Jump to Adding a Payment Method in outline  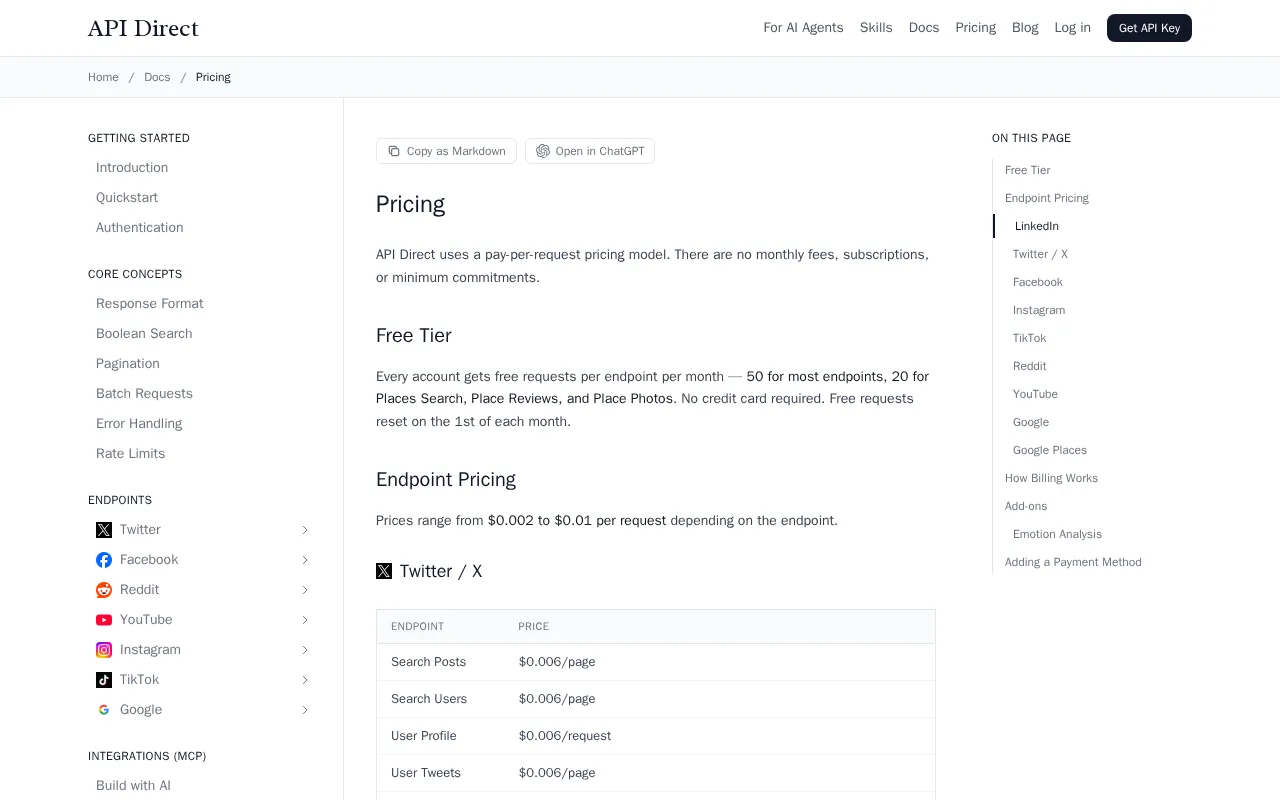(x=1073, y=562)
